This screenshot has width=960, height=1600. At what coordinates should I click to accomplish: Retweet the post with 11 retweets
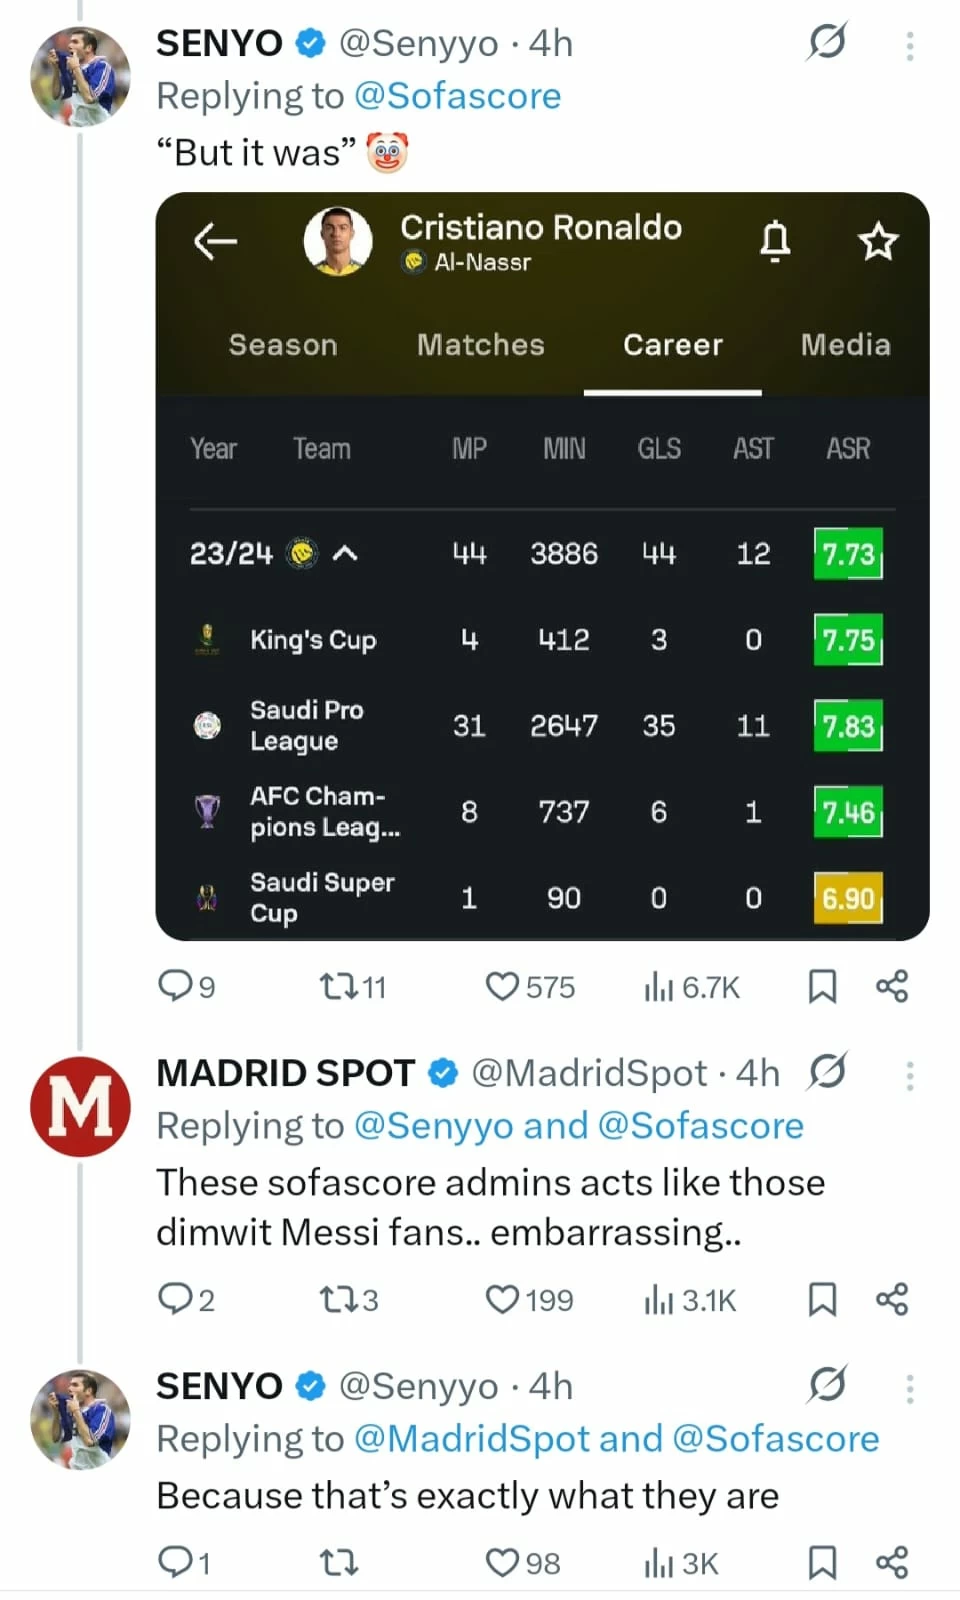338,987
